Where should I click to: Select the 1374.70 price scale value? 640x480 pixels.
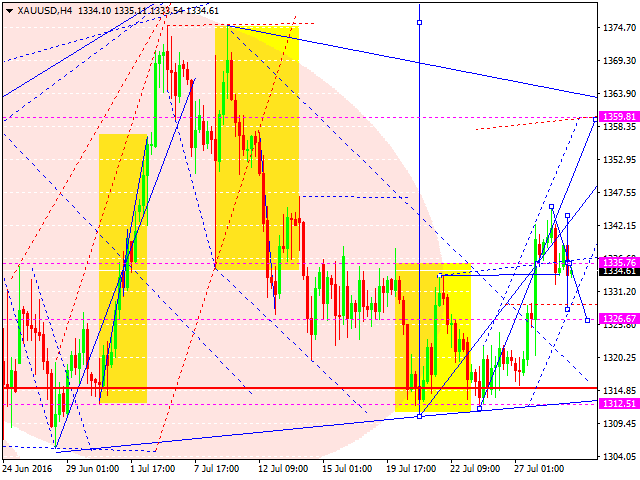coord(620,27)
